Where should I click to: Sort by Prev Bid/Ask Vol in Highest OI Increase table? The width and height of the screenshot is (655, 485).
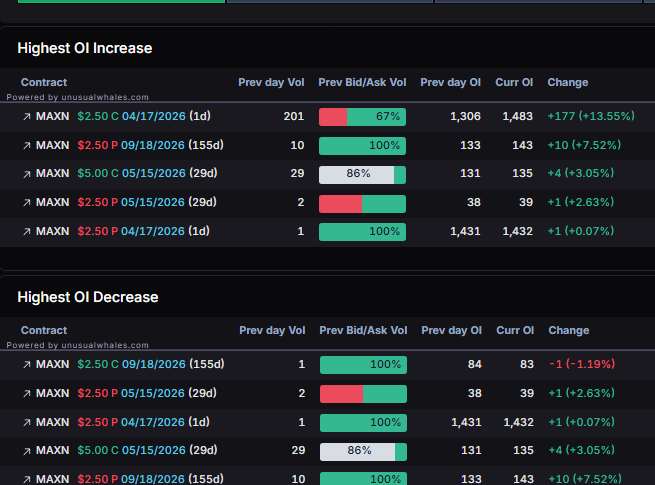[362, 82]
